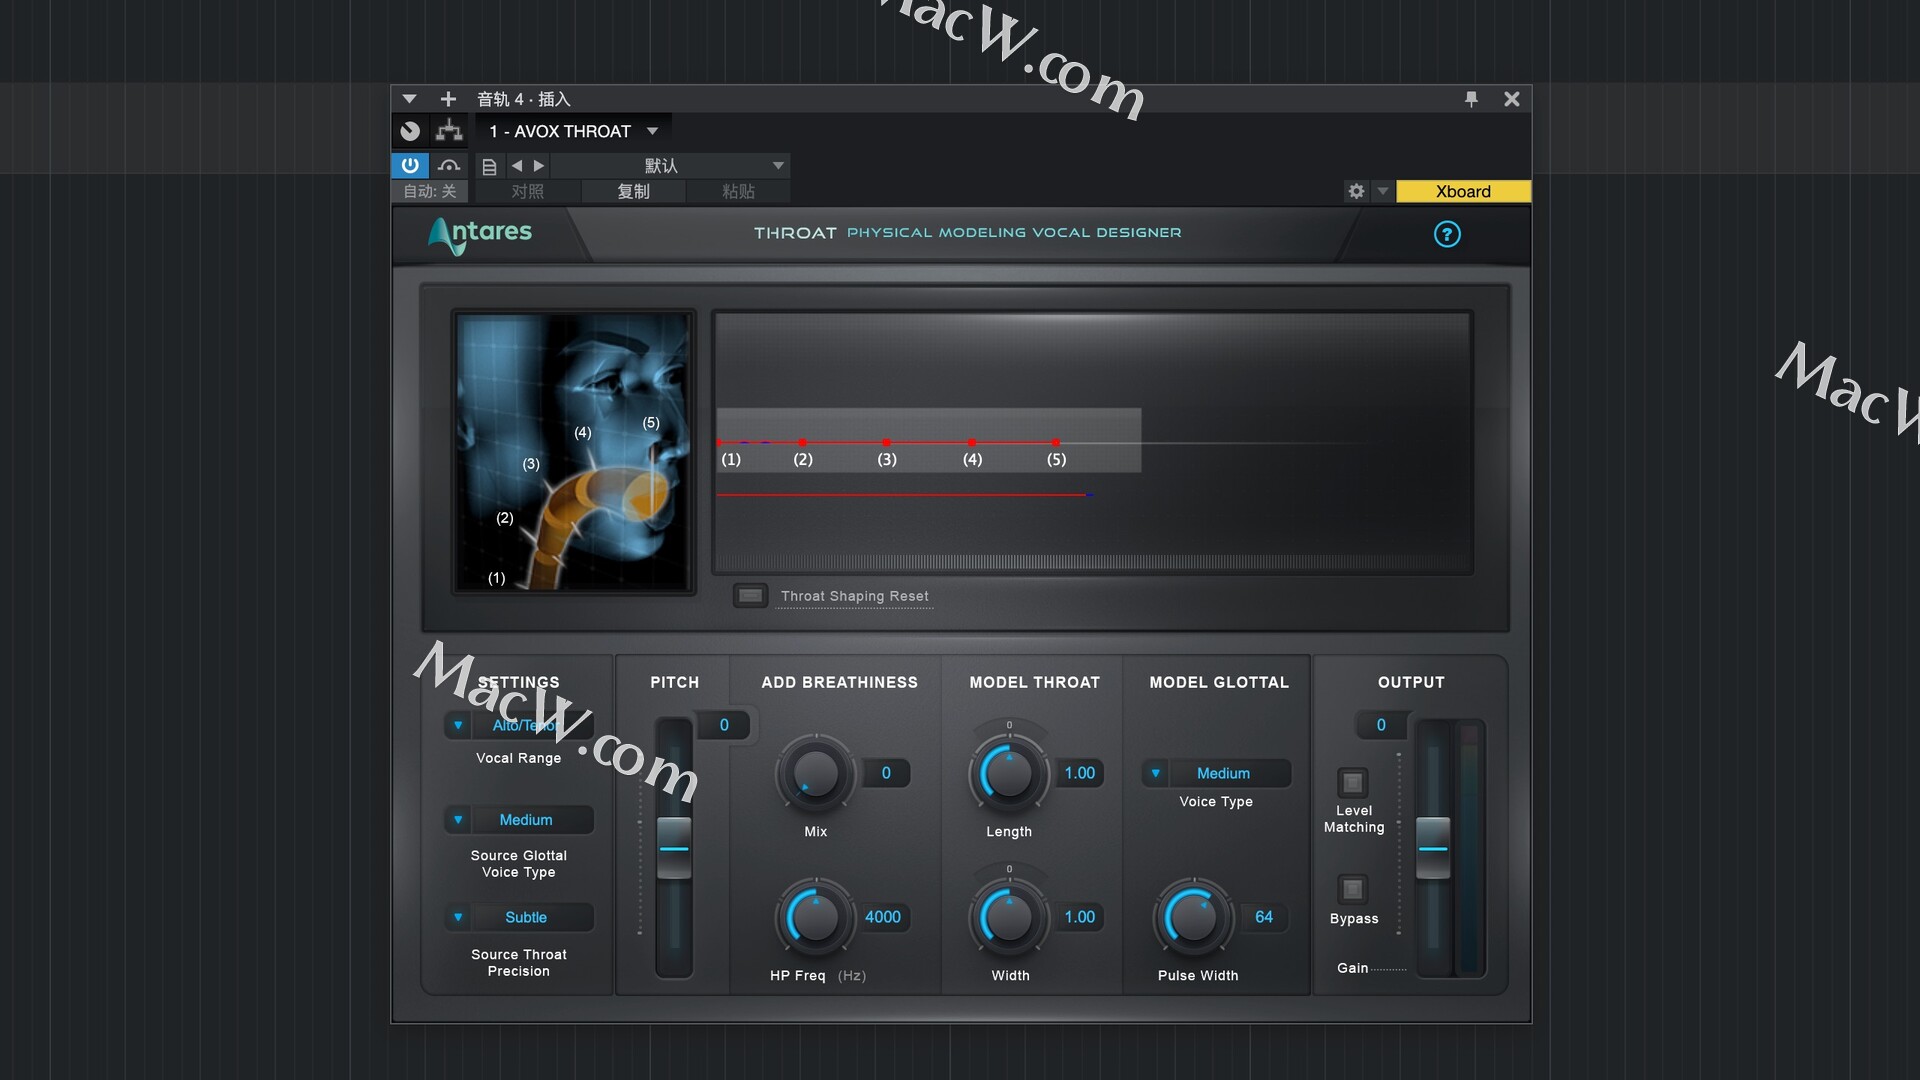Click the Pulse Width knob
Image resolution: width=1920 pixels, height=1080 pixels.
[x=1193, y=917]
